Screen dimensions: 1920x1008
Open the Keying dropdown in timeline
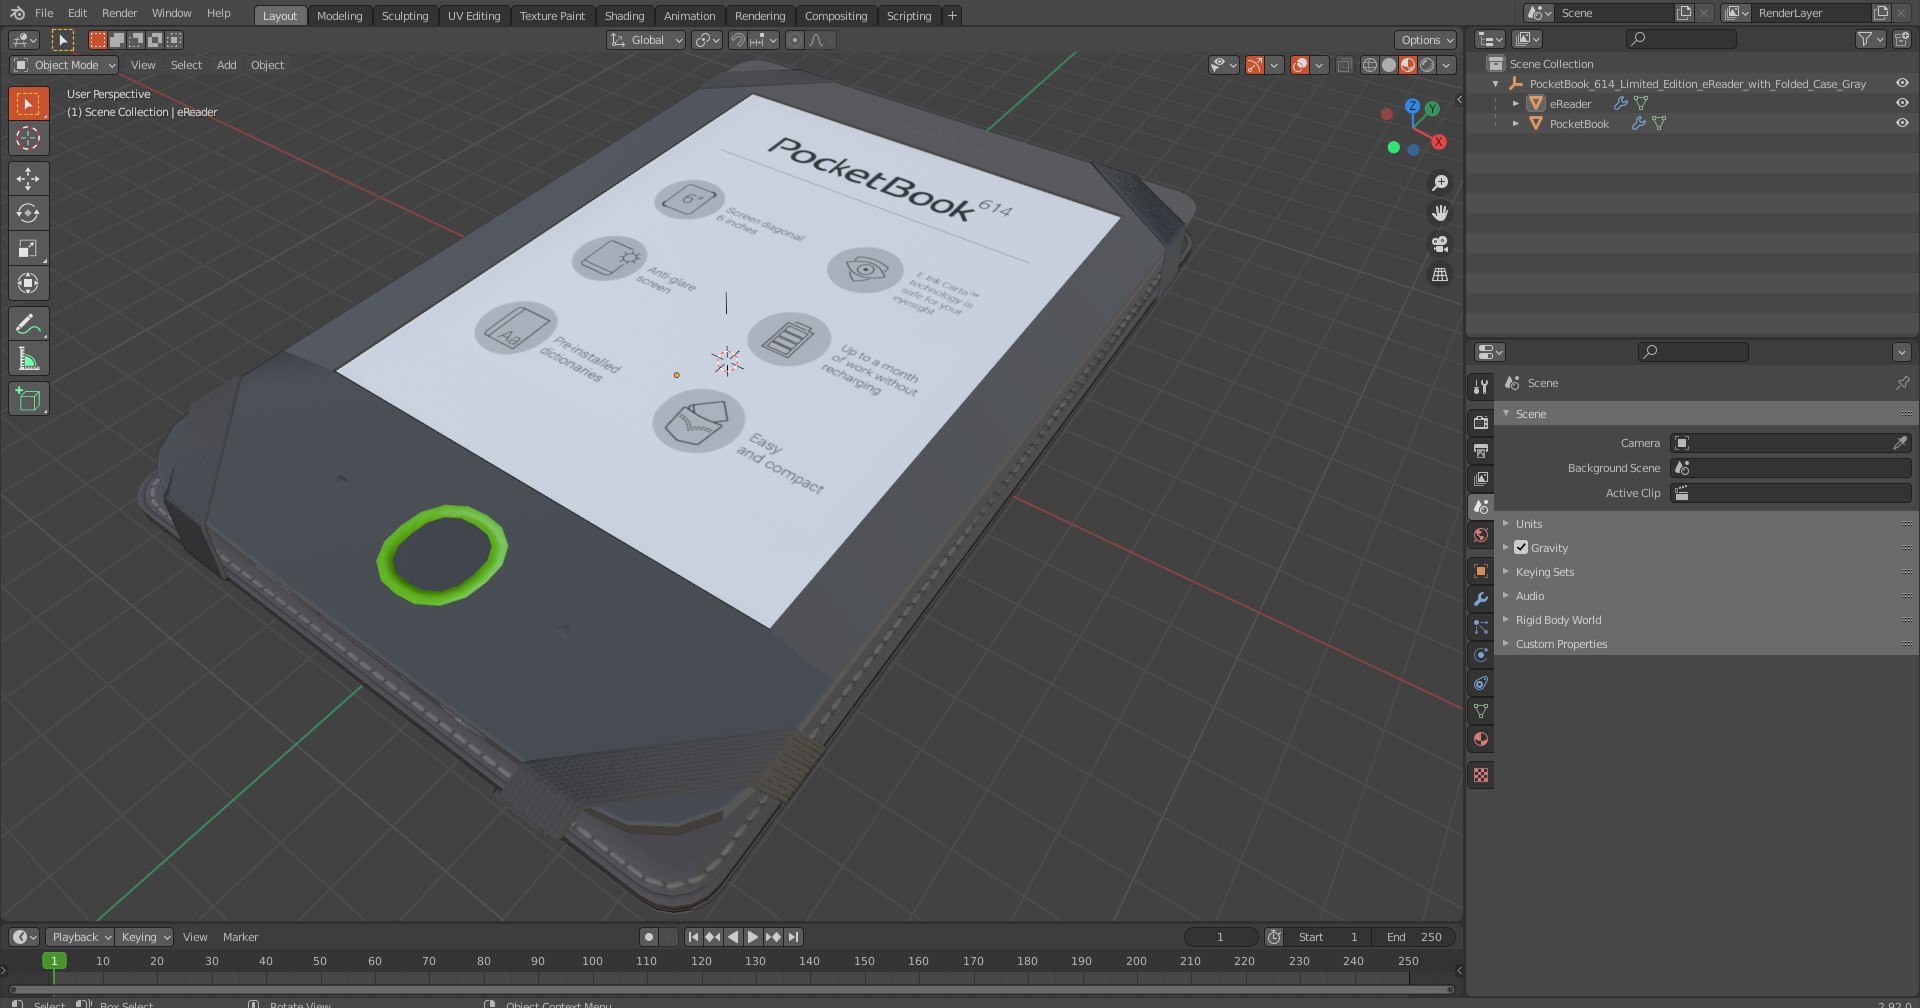144,937
